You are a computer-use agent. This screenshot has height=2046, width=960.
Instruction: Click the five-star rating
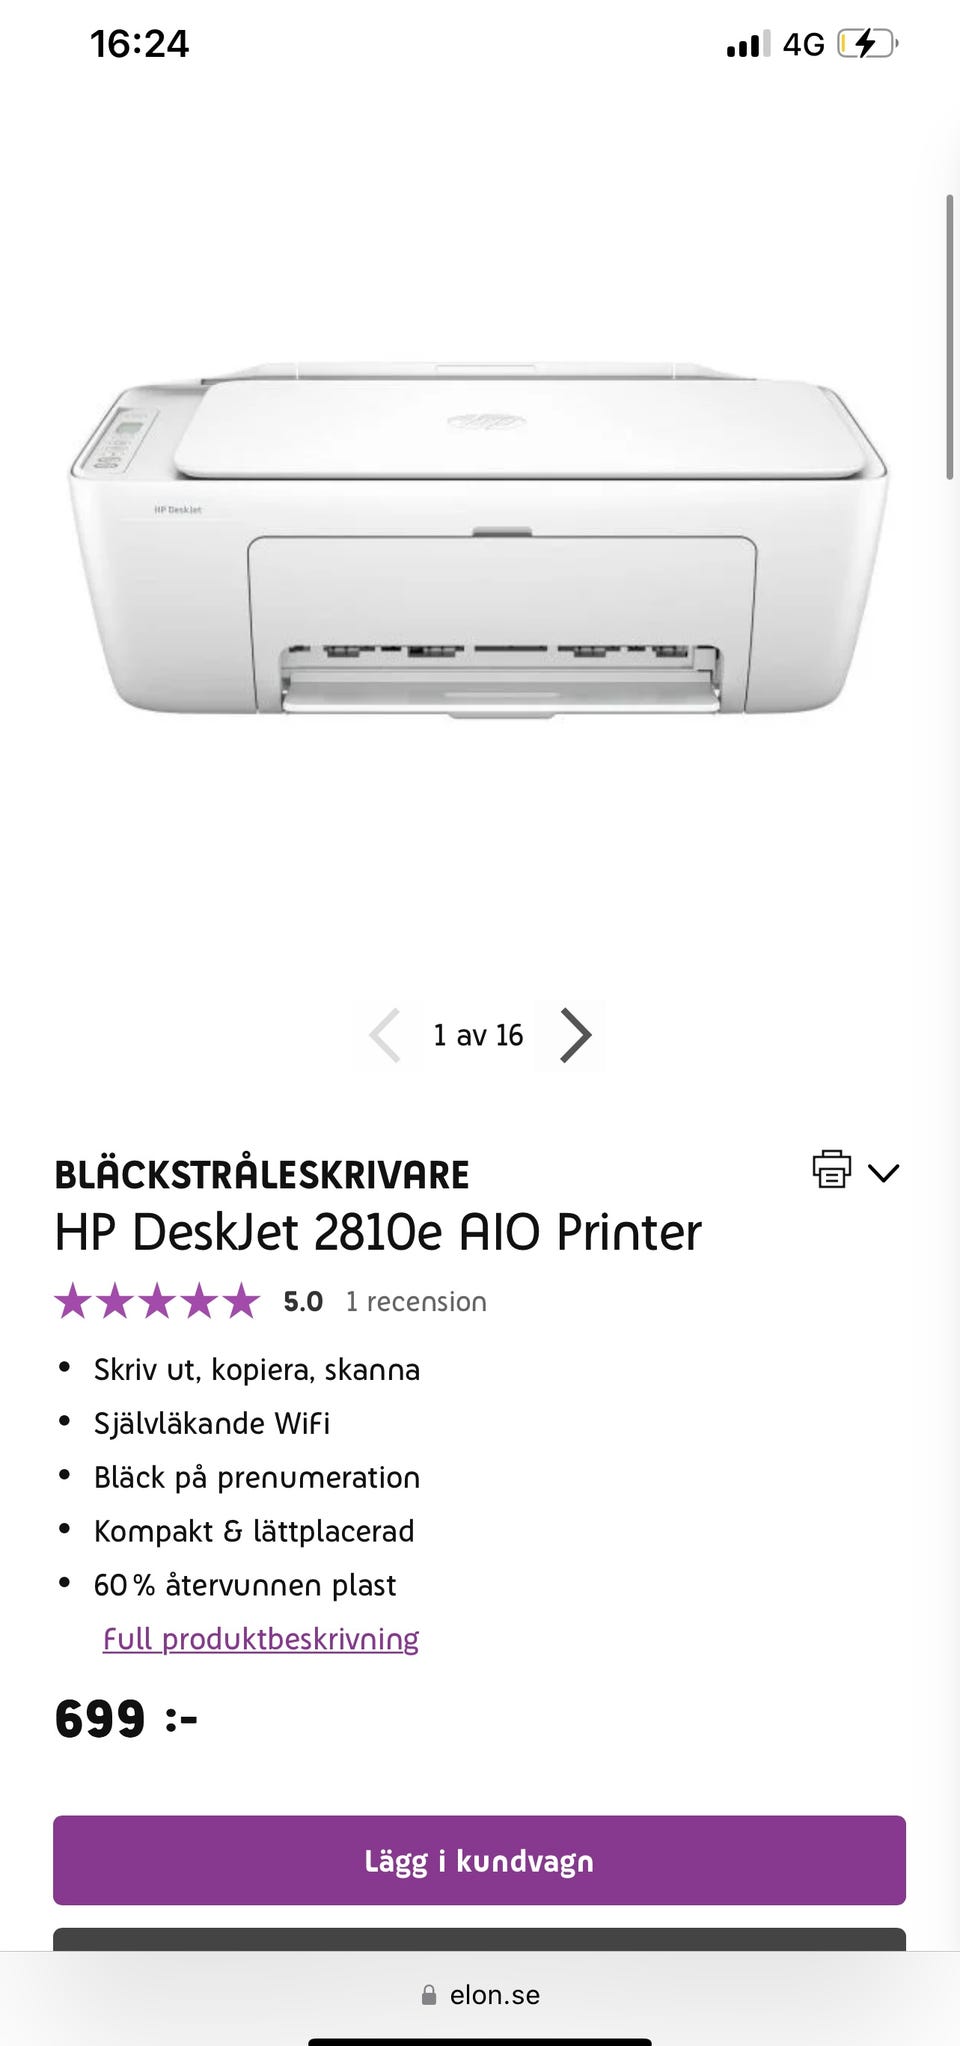click(157, 1302)
